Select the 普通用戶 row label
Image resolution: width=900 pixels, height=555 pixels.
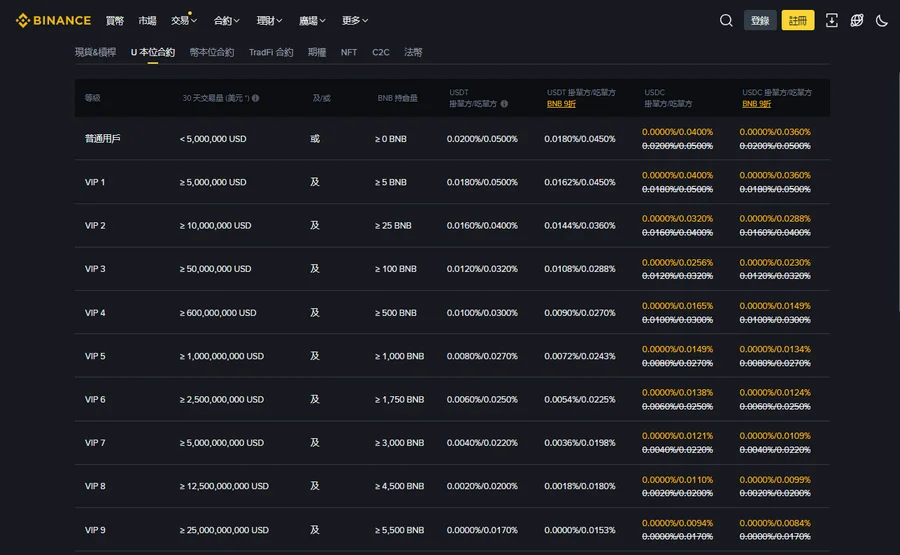(103, 139)
